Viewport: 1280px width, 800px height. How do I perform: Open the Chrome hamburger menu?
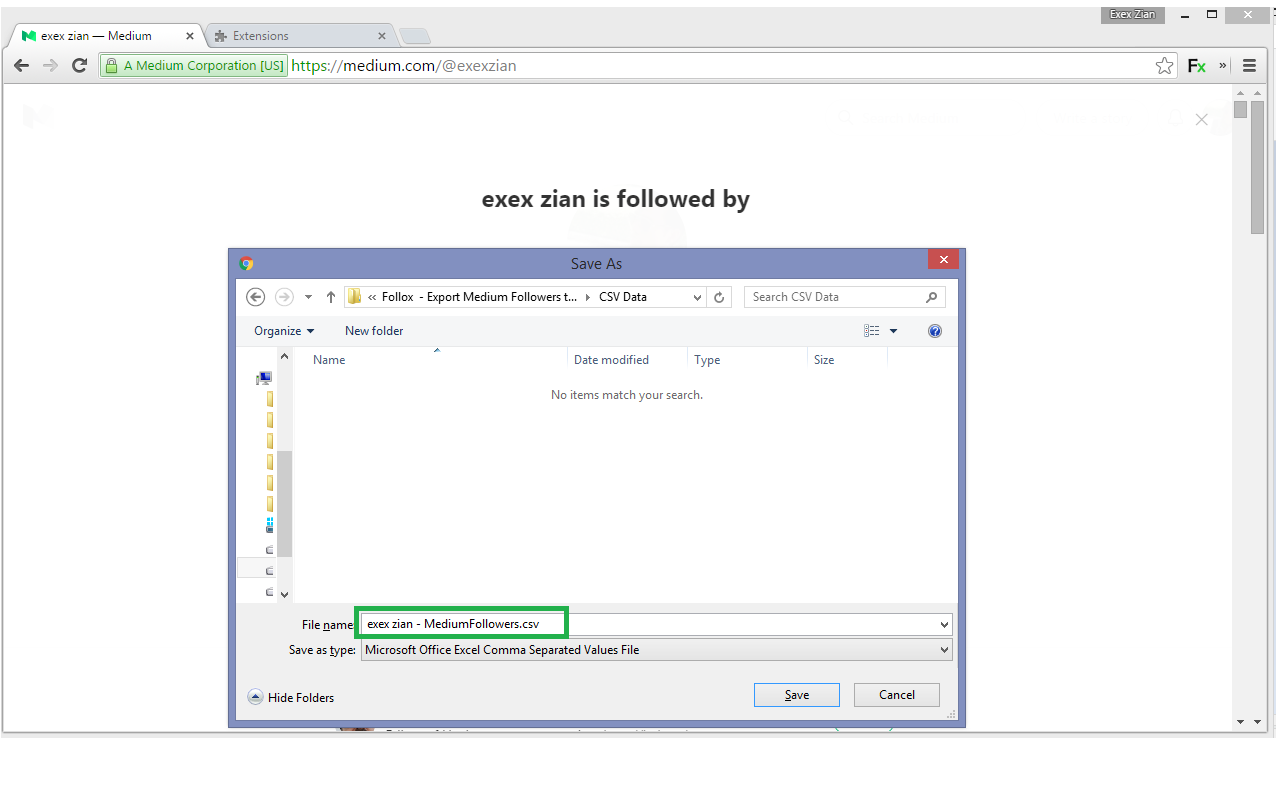(x=1249, y=66)
